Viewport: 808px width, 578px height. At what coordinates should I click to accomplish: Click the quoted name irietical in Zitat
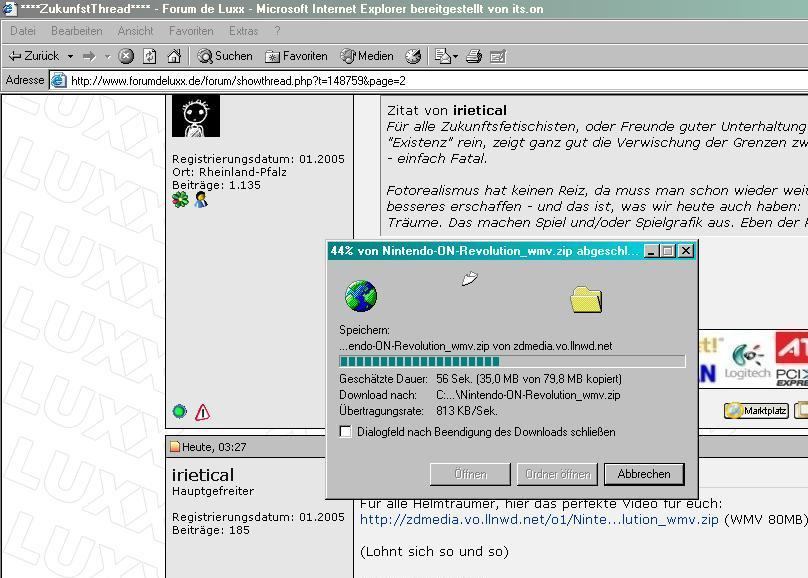(480, 110)
